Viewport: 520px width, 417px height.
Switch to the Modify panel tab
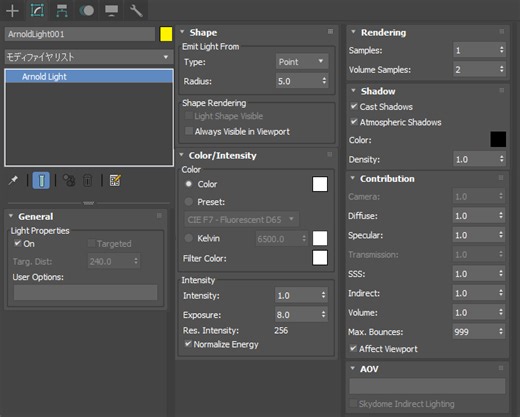(x=37, y=11)
